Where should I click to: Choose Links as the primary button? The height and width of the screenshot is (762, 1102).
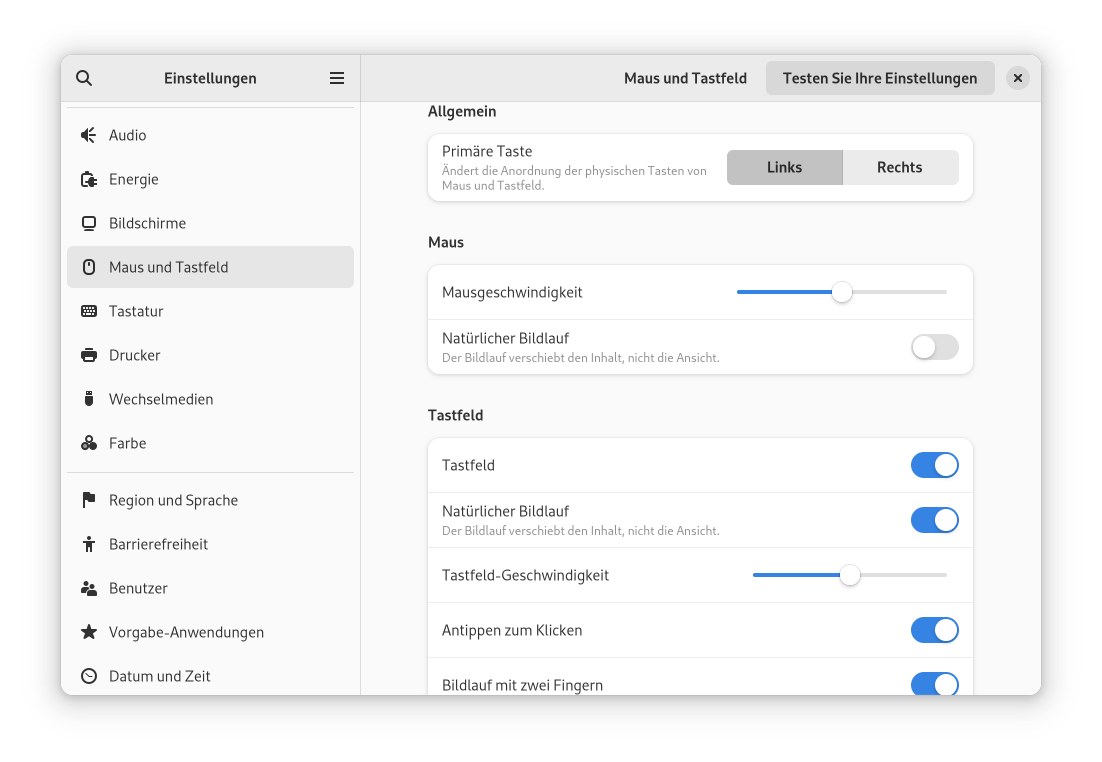[x=784, y=167]
